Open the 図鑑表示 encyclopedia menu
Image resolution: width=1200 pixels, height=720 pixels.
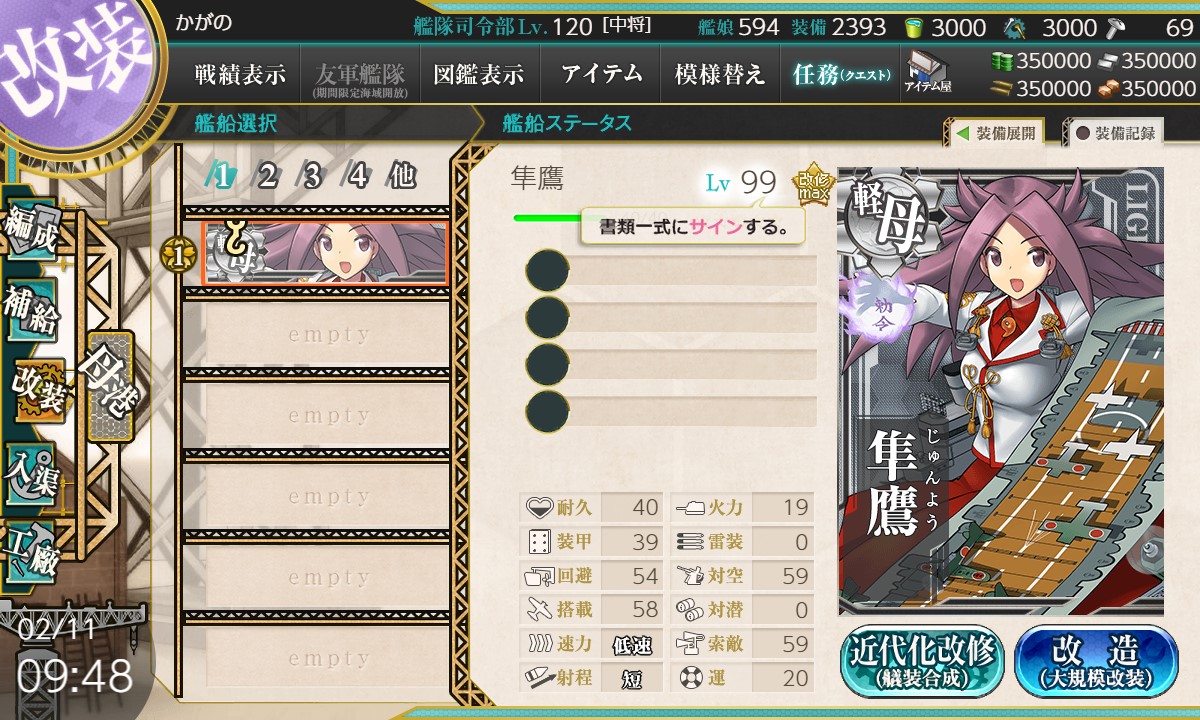pyautogui.click(x=479, y=74)
